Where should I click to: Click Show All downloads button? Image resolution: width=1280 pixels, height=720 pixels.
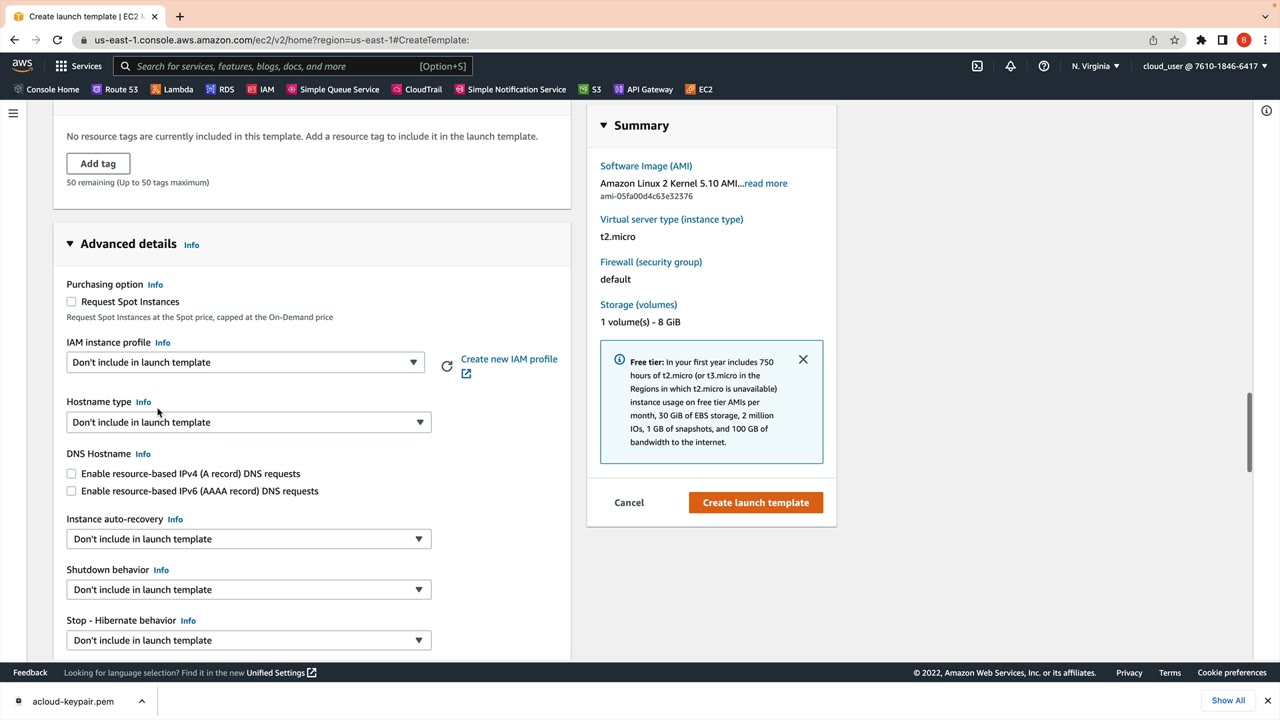[1228, 701]
